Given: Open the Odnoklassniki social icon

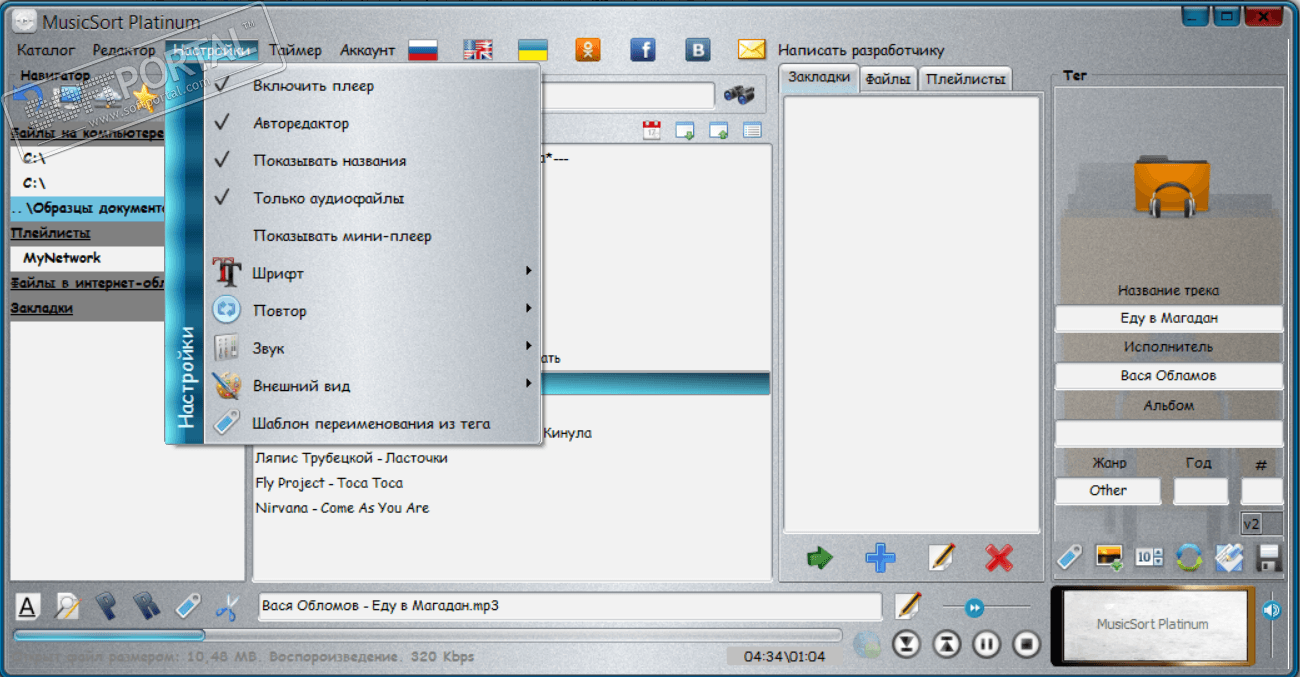Looking at the screenshot, I should click(588, 50).
